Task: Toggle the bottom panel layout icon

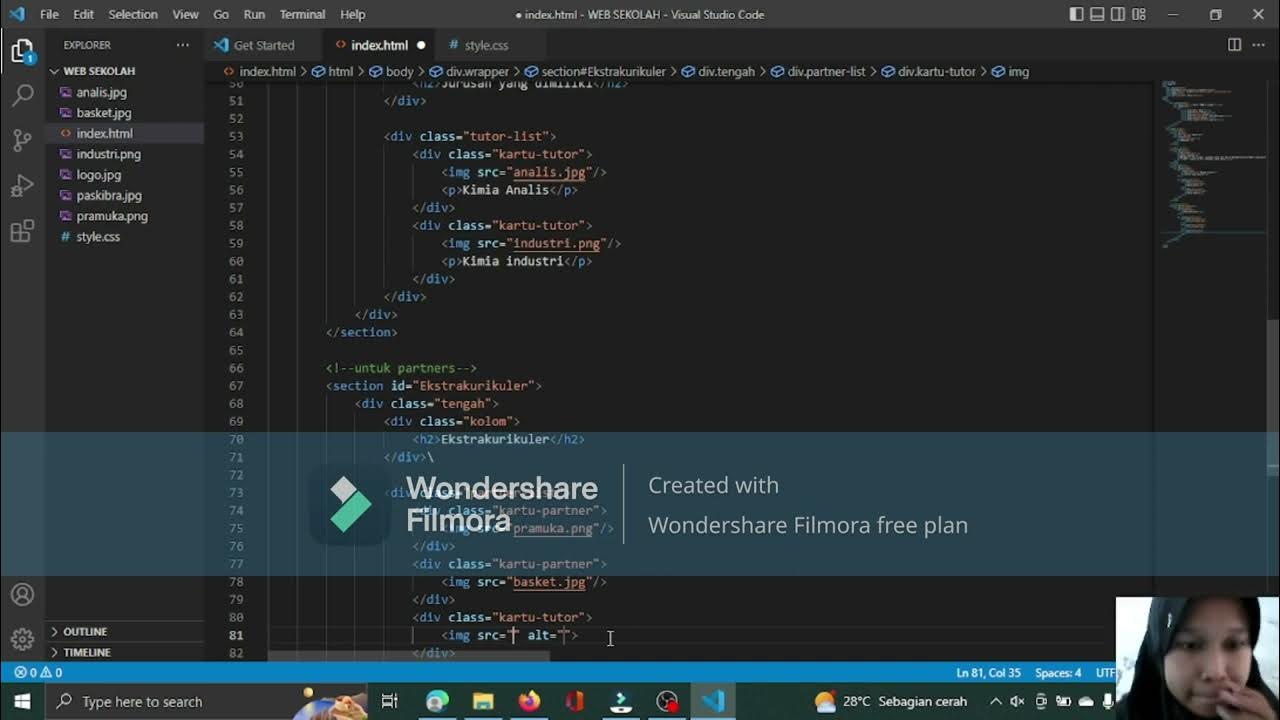Action: [1097, 14]
